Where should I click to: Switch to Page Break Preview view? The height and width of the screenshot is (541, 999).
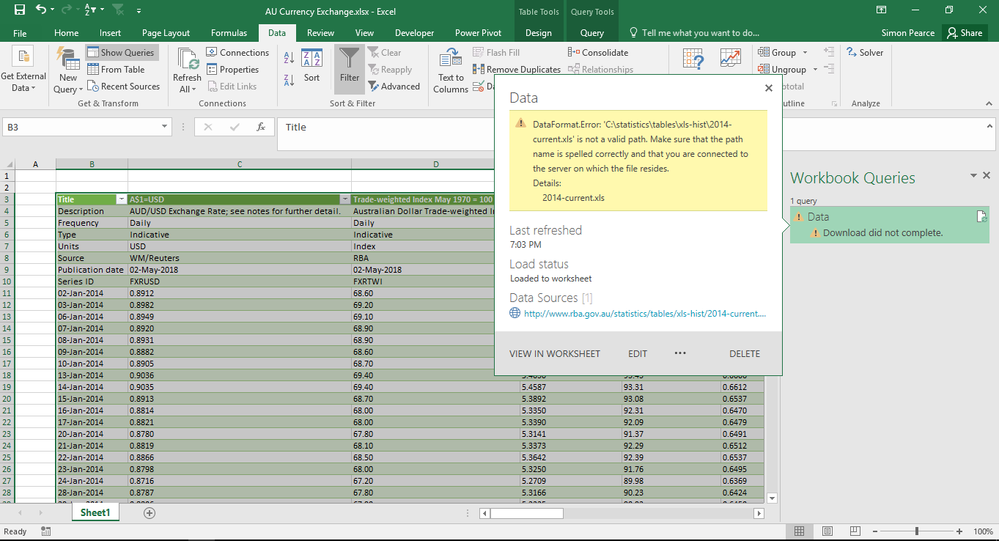point(855,531)
